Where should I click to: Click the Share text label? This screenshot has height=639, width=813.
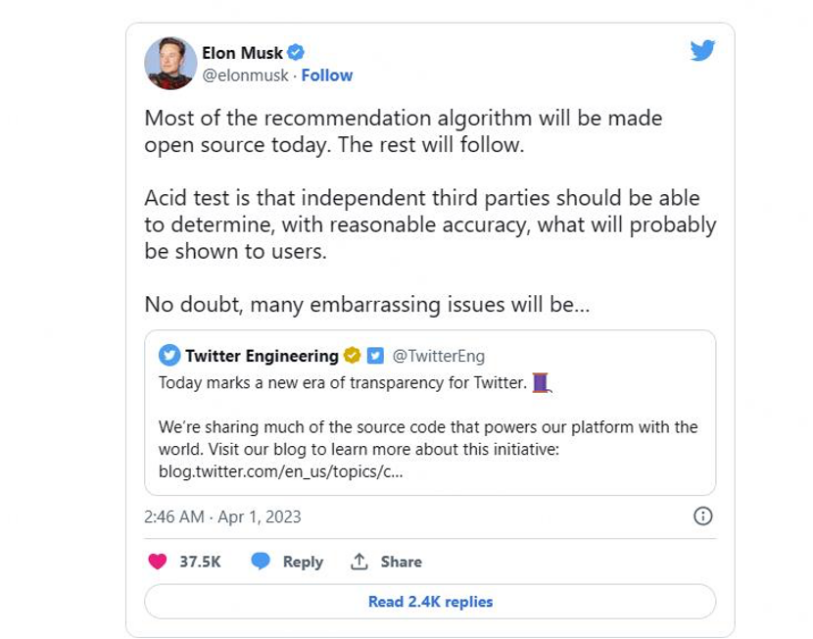pos(401,562)
